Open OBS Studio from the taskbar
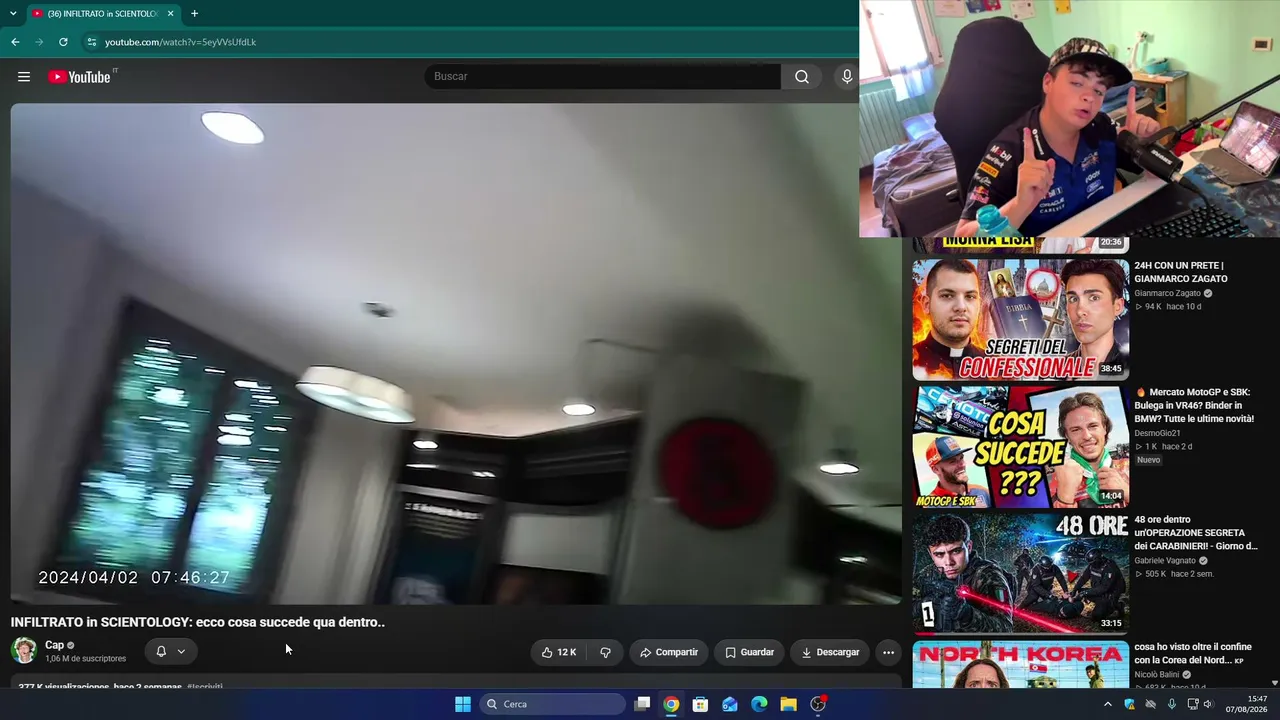Image resolution: width=1280 pixels, height=720 pixels. (818, 704)
